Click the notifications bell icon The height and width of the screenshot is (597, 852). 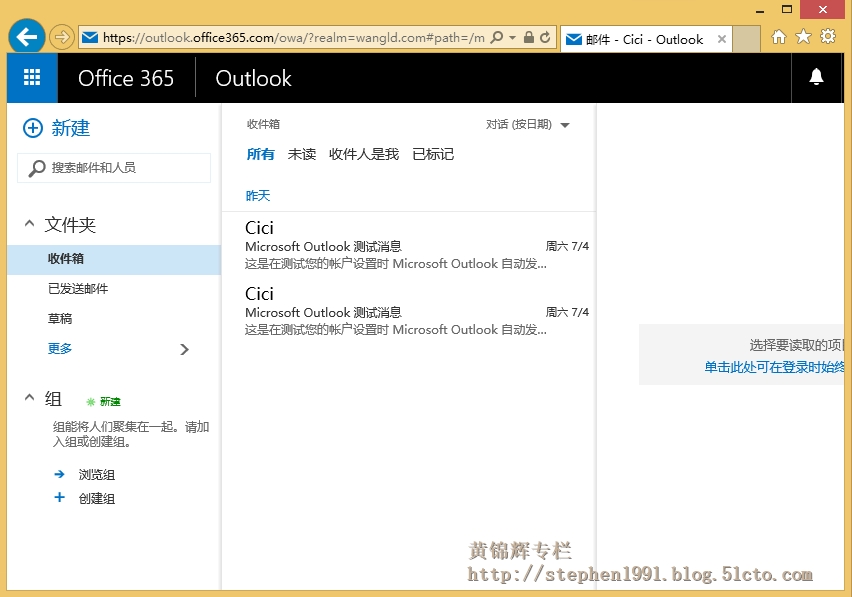[816, 77]
